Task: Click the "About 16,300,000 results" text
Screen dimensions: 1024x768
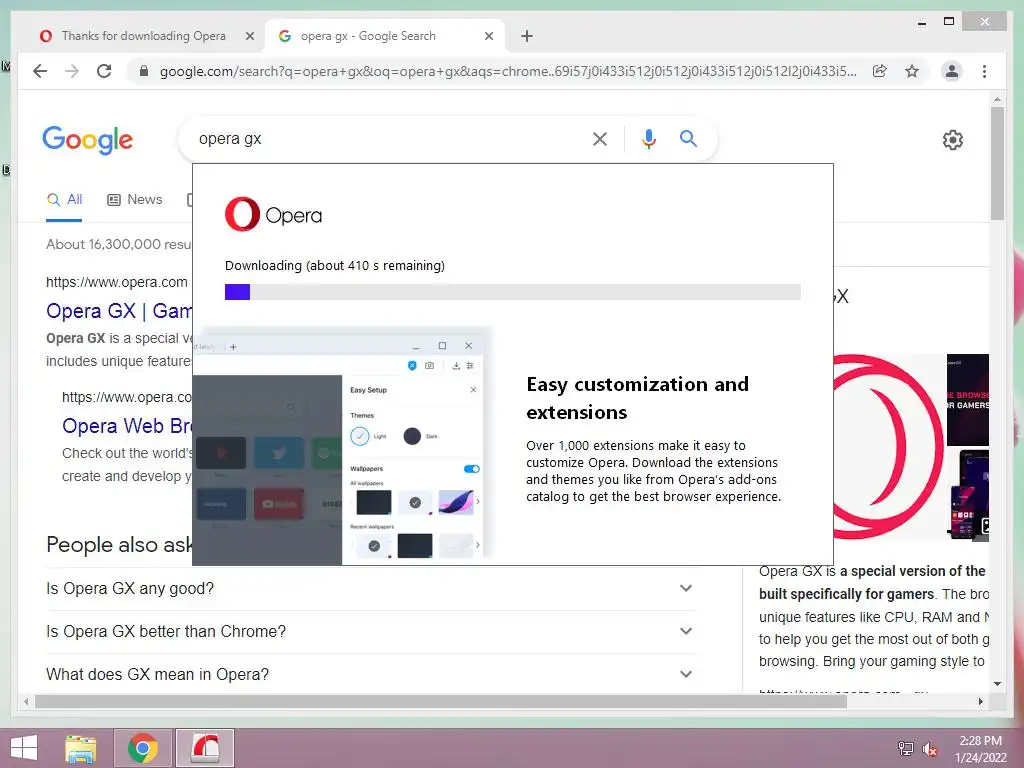Action: 119,244
